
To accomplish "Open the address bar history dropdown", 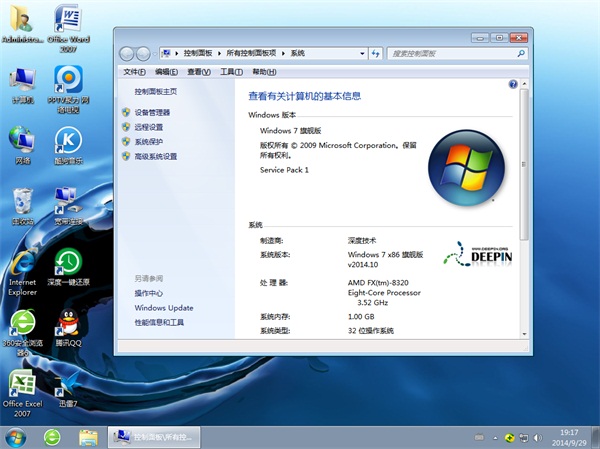I will [x=362, y=54].
